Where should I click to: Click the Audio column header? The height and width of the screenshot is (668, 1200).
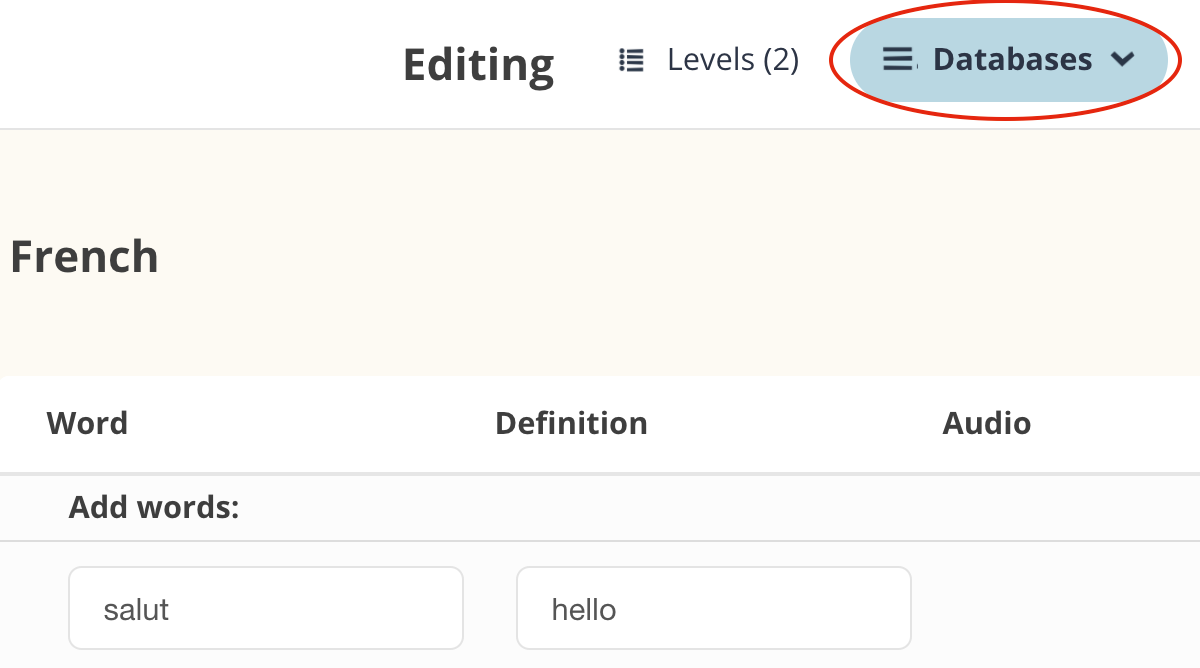[986, 423]
